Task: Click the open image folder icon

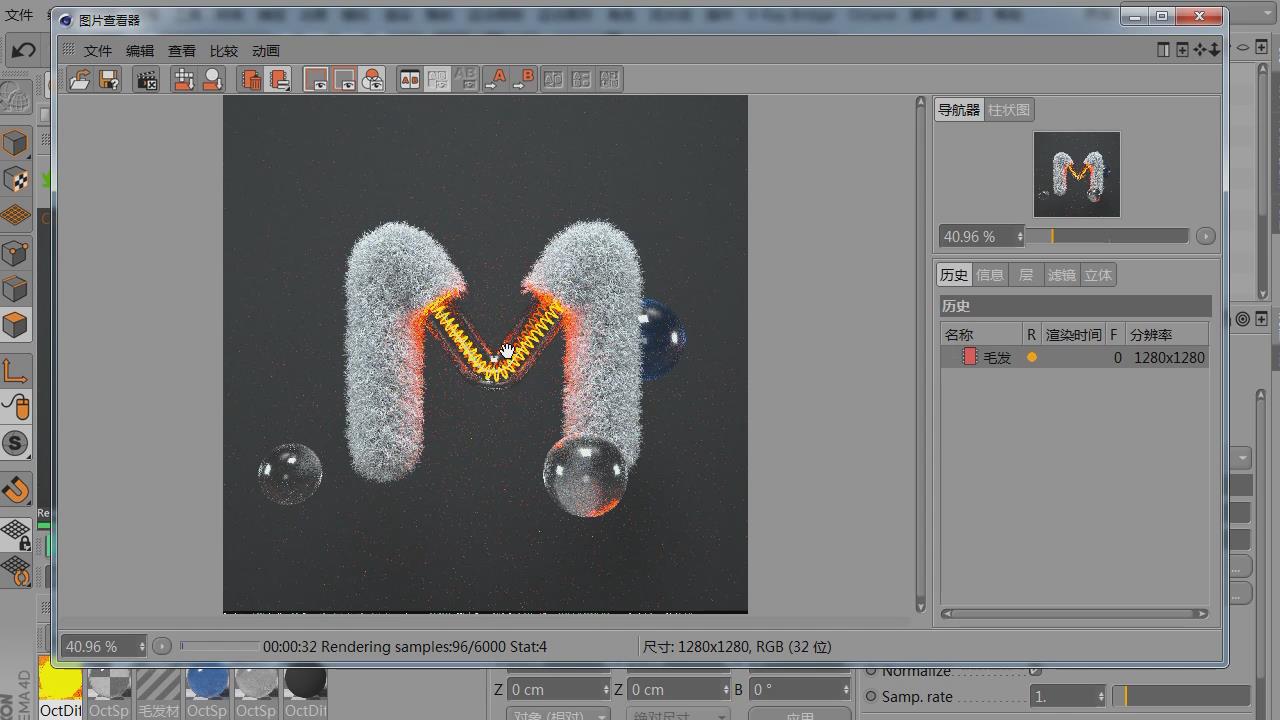Action: 80,80
